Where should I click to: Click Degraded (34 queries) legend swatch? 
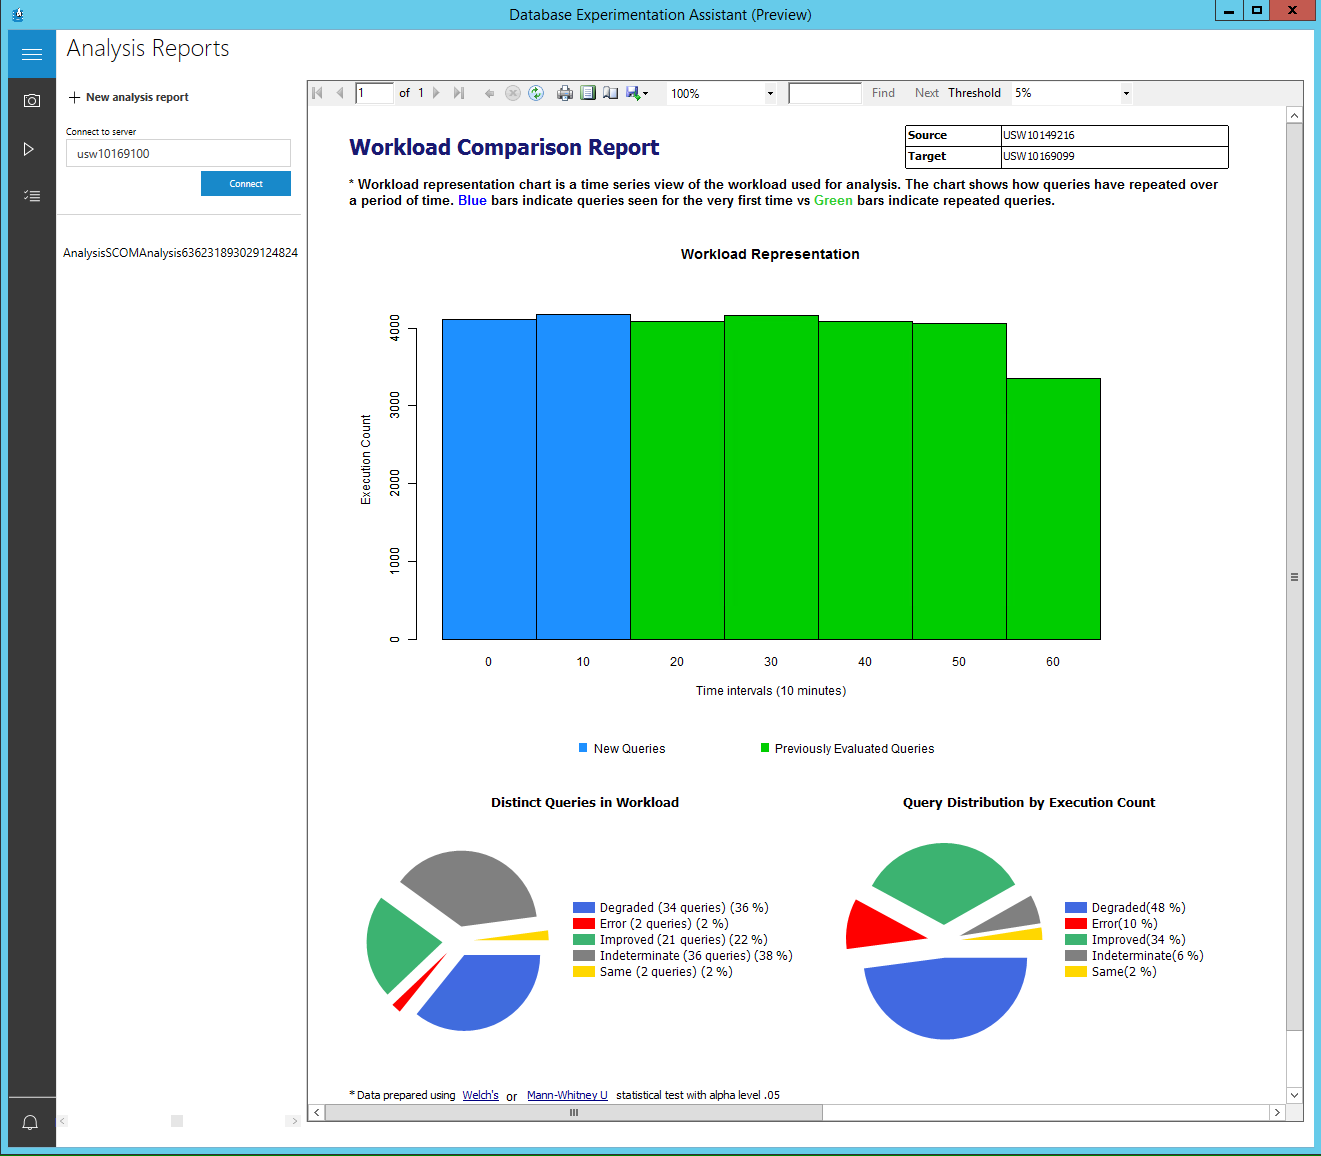[x=584, y=908]
